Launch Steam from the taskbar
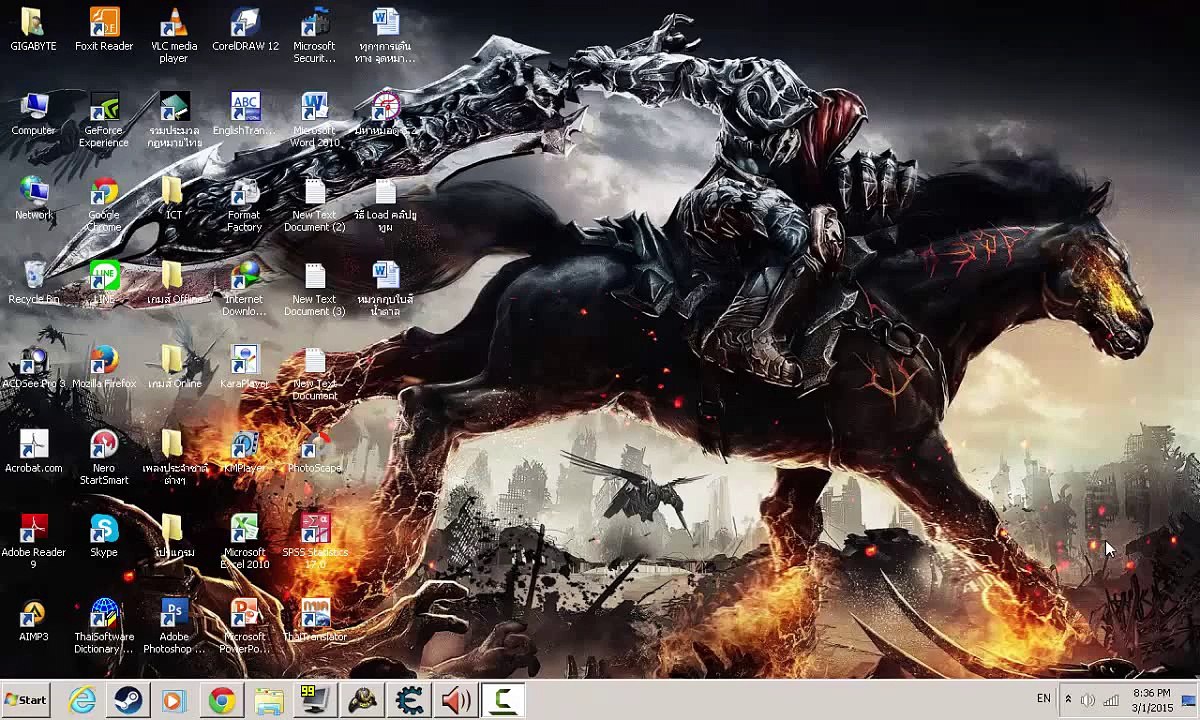The image size is (1200, 720). tap(128, 700)
